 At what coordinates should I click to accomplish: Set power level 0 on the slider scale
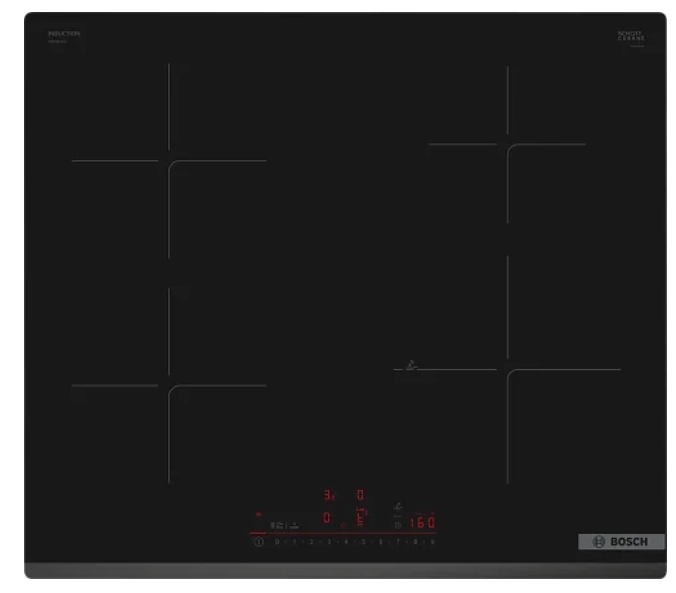pyautogui.click(x=277, y=542)
